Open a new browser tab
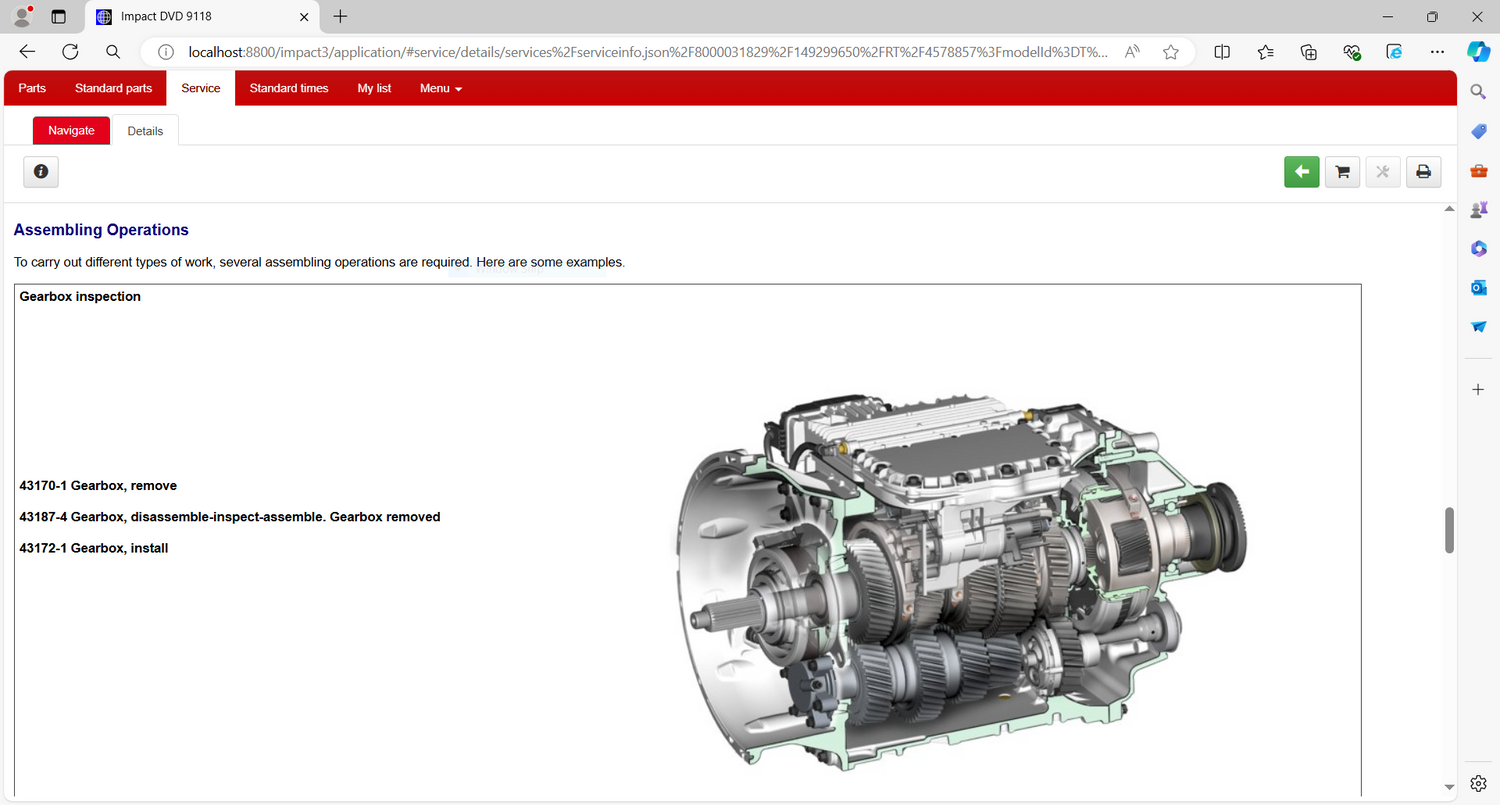 point(340,17)
